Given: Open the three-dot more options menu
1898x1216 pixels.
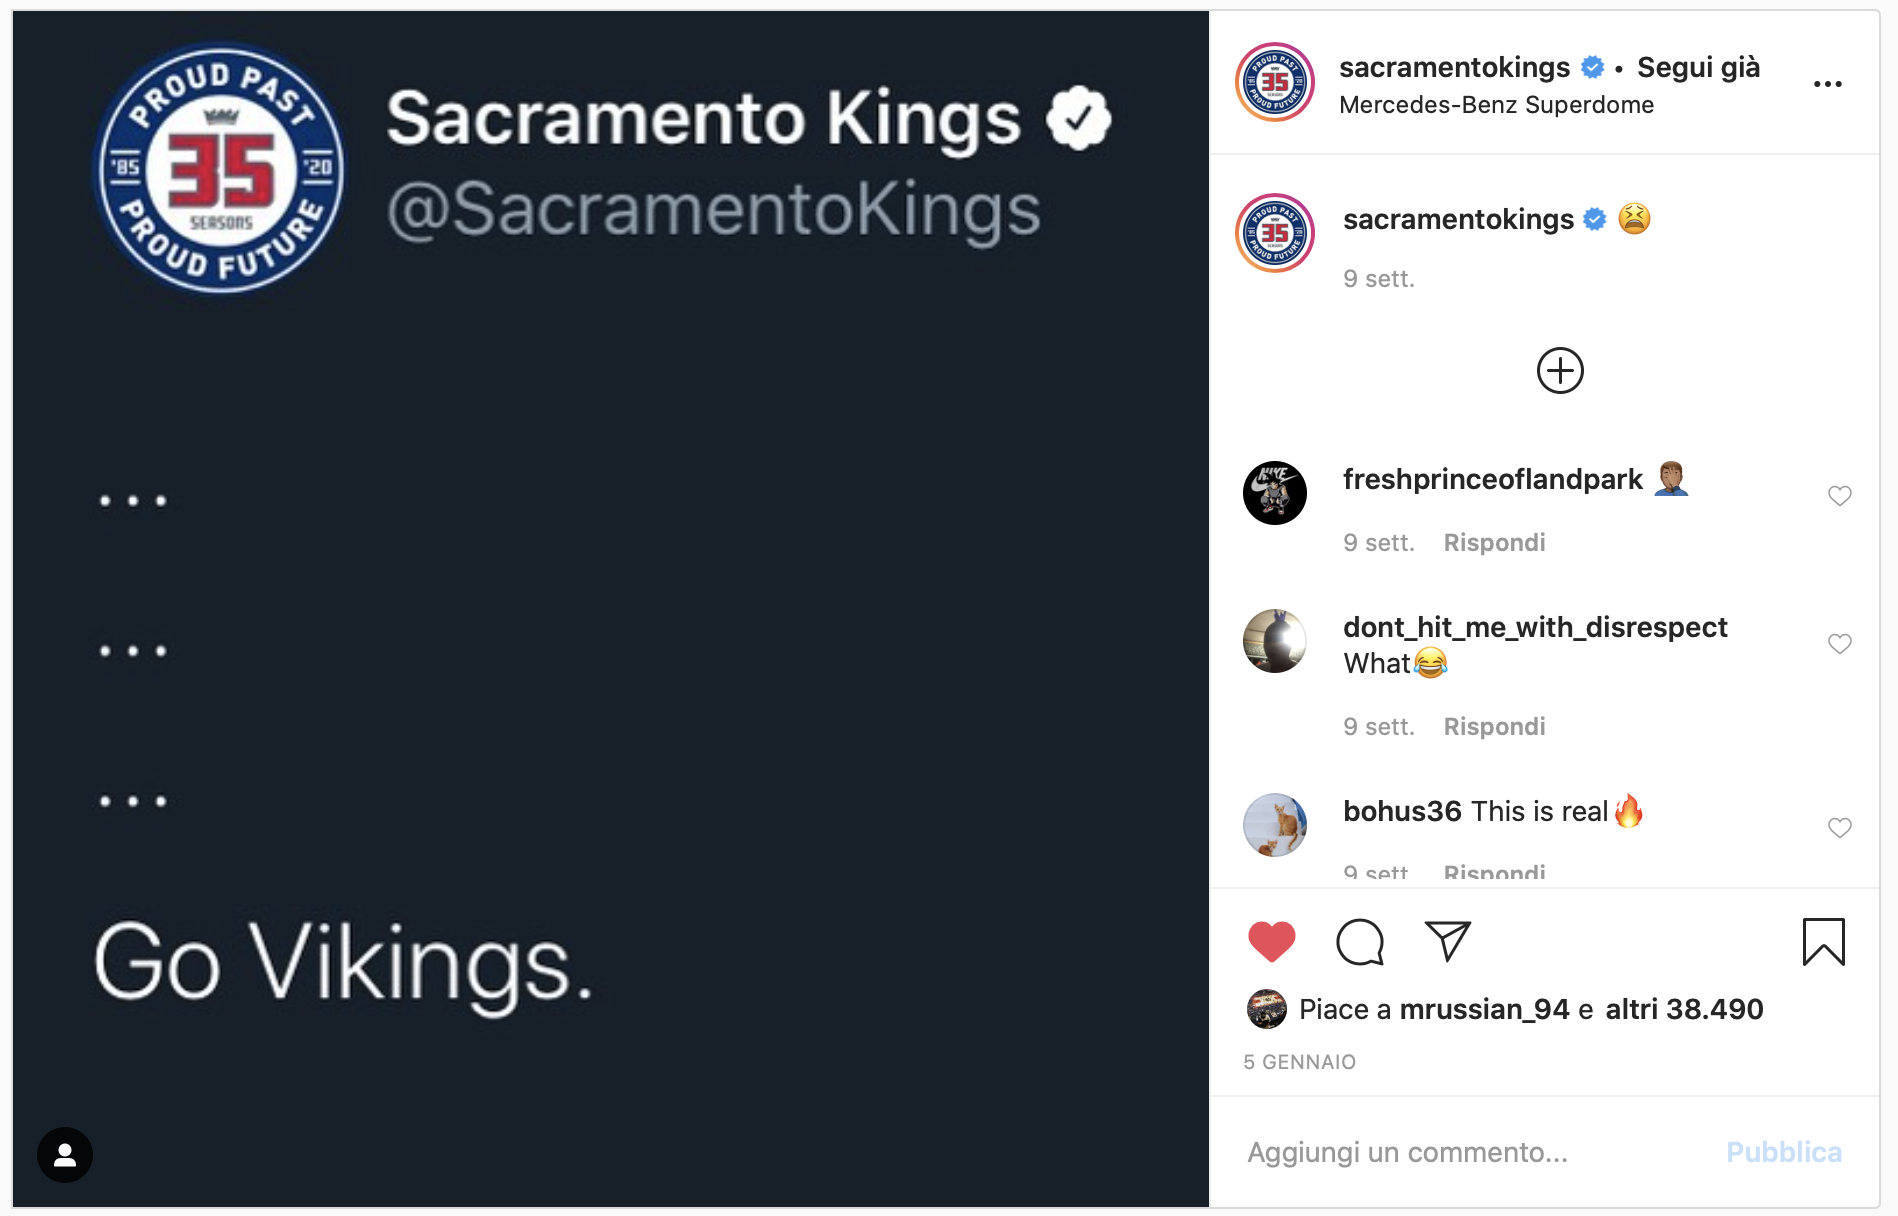Looking at the screenshot, I should point(1827,84).
